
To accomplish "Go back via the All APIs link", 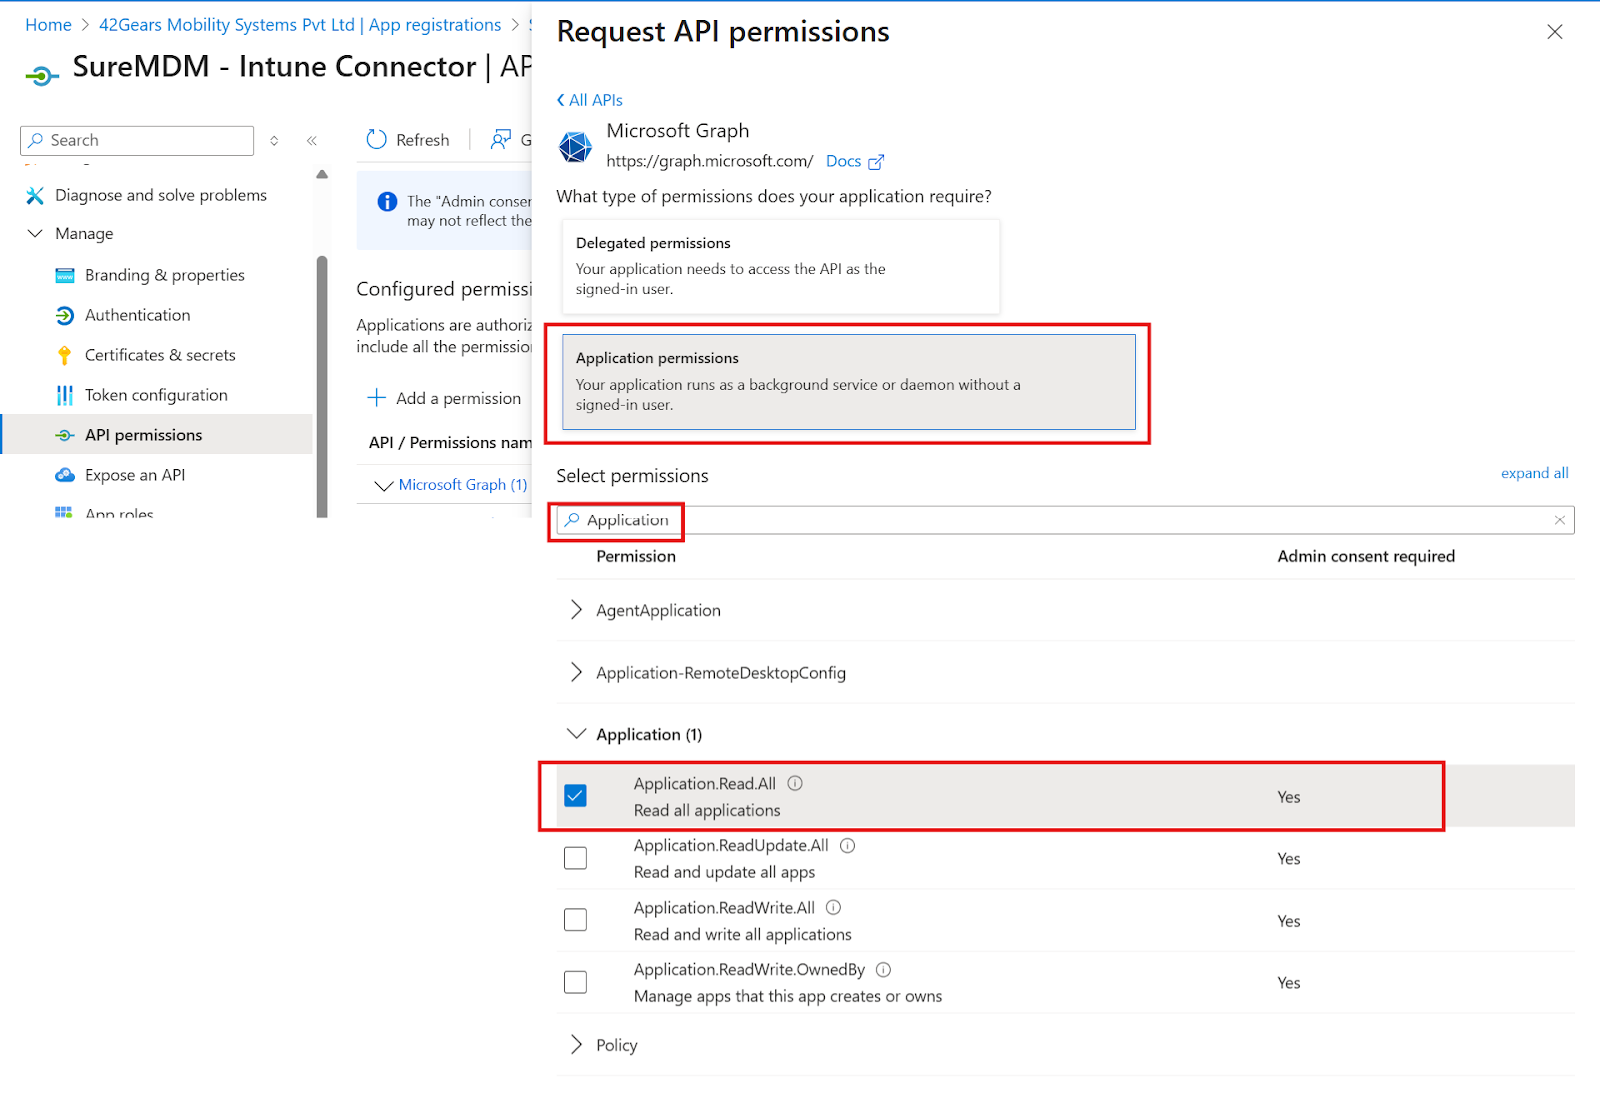I will tap(590, 100).
